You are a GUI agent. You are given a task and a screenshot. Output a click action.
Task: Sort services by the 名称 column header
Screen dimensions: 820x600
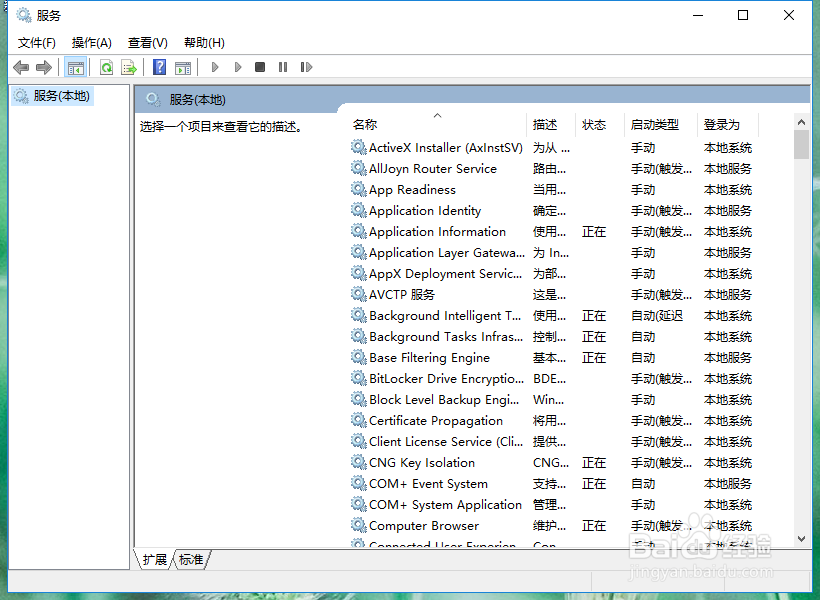click(363, 124)
